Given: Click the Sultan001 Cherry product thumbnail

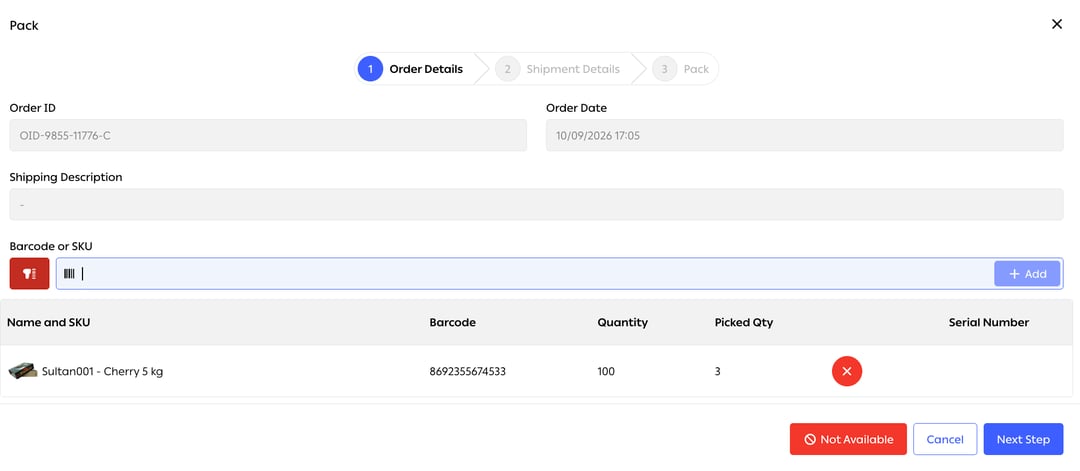Looking at the screenshot, I should 22,371.
